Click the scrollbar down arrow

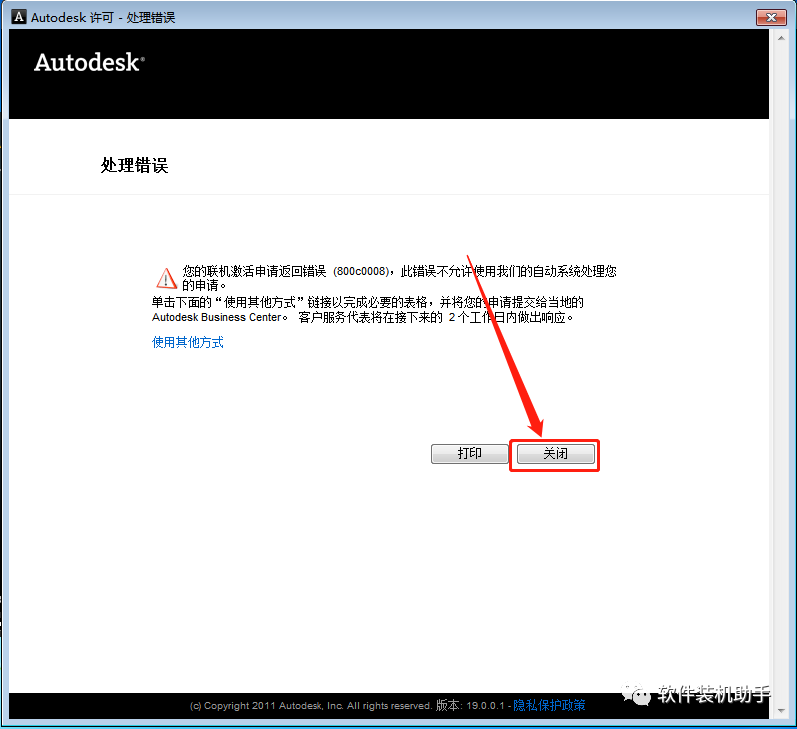point(781,710)
